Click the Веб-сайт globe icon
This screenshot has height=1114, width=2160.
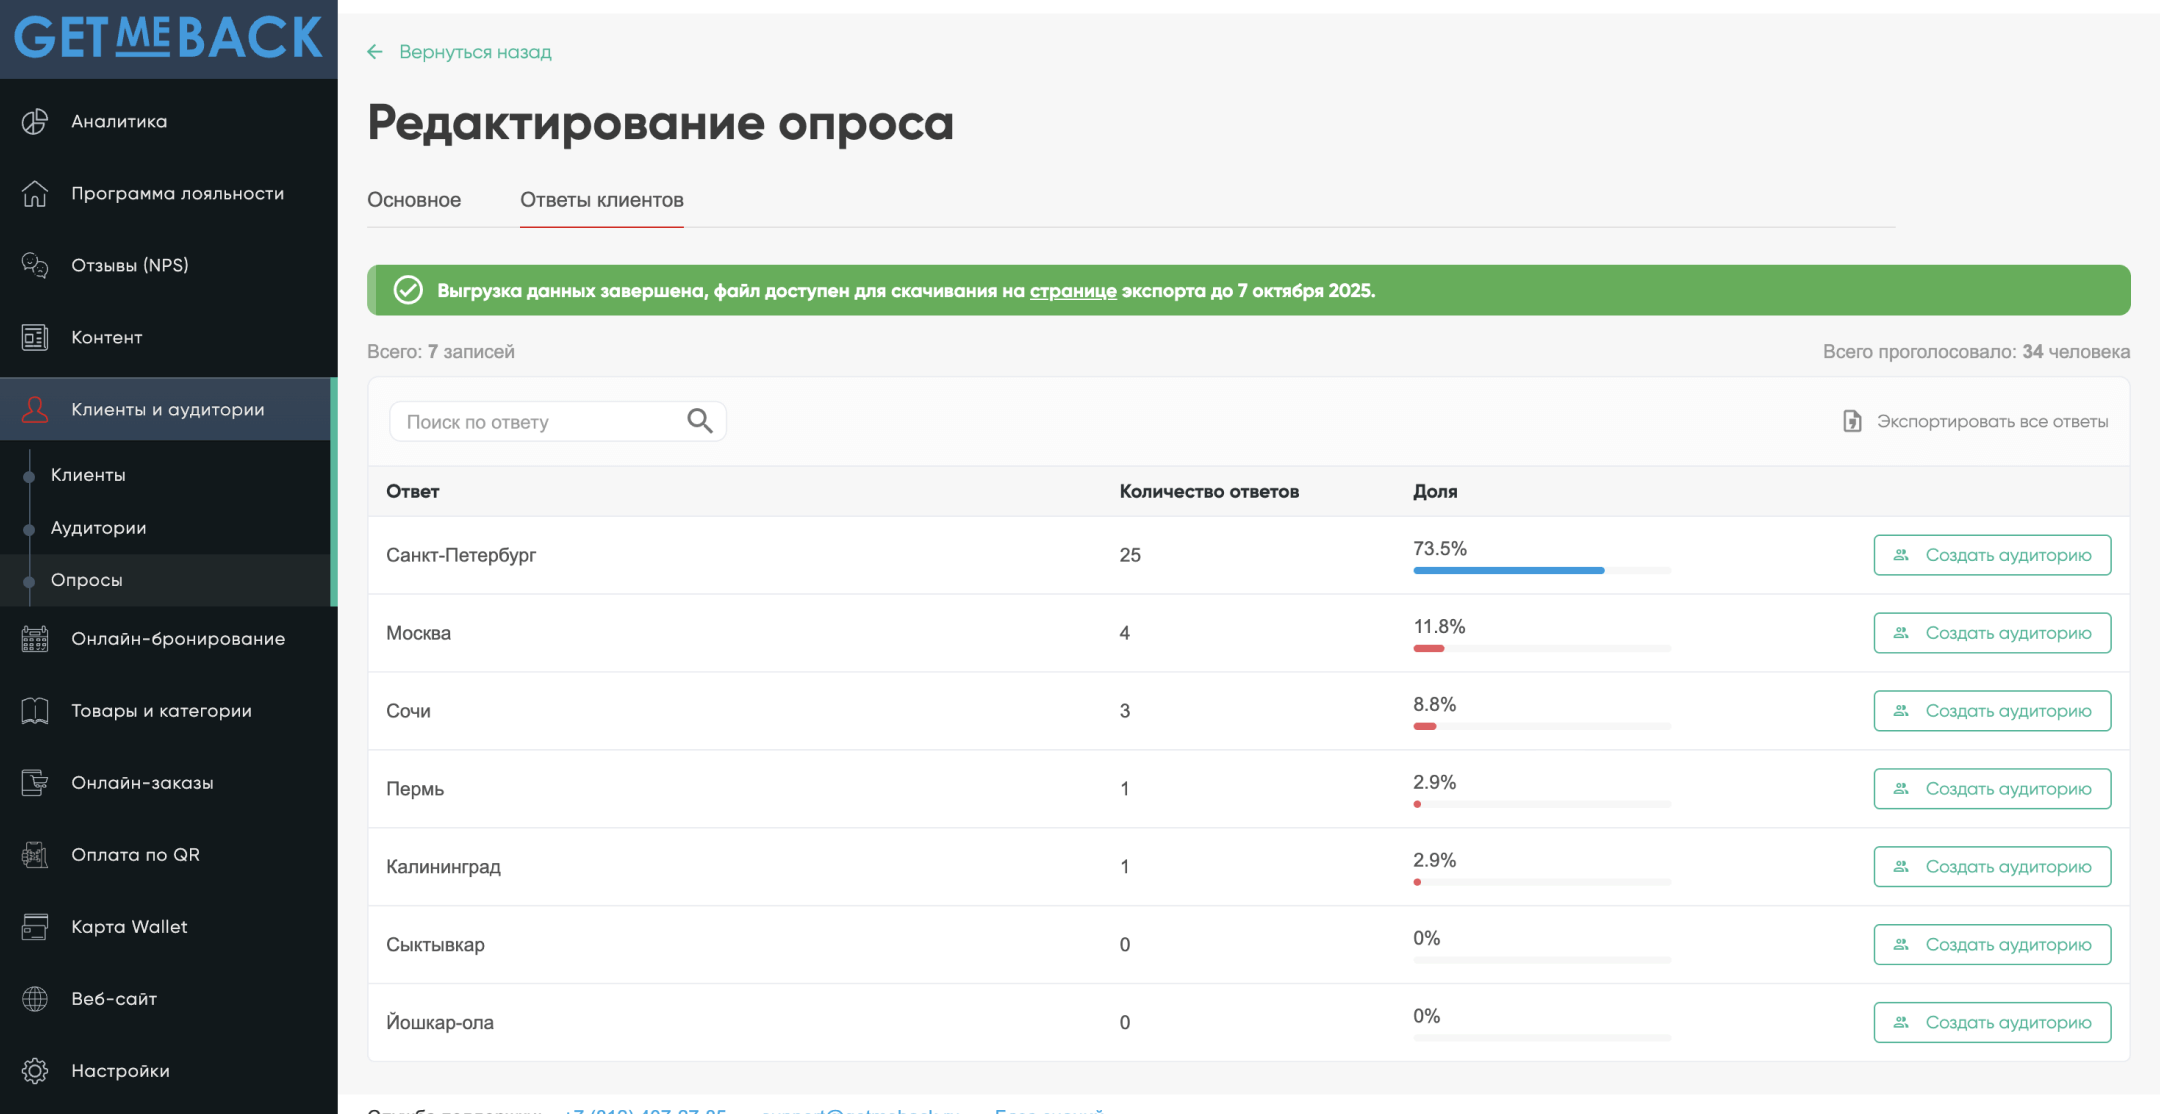(35, 999)
